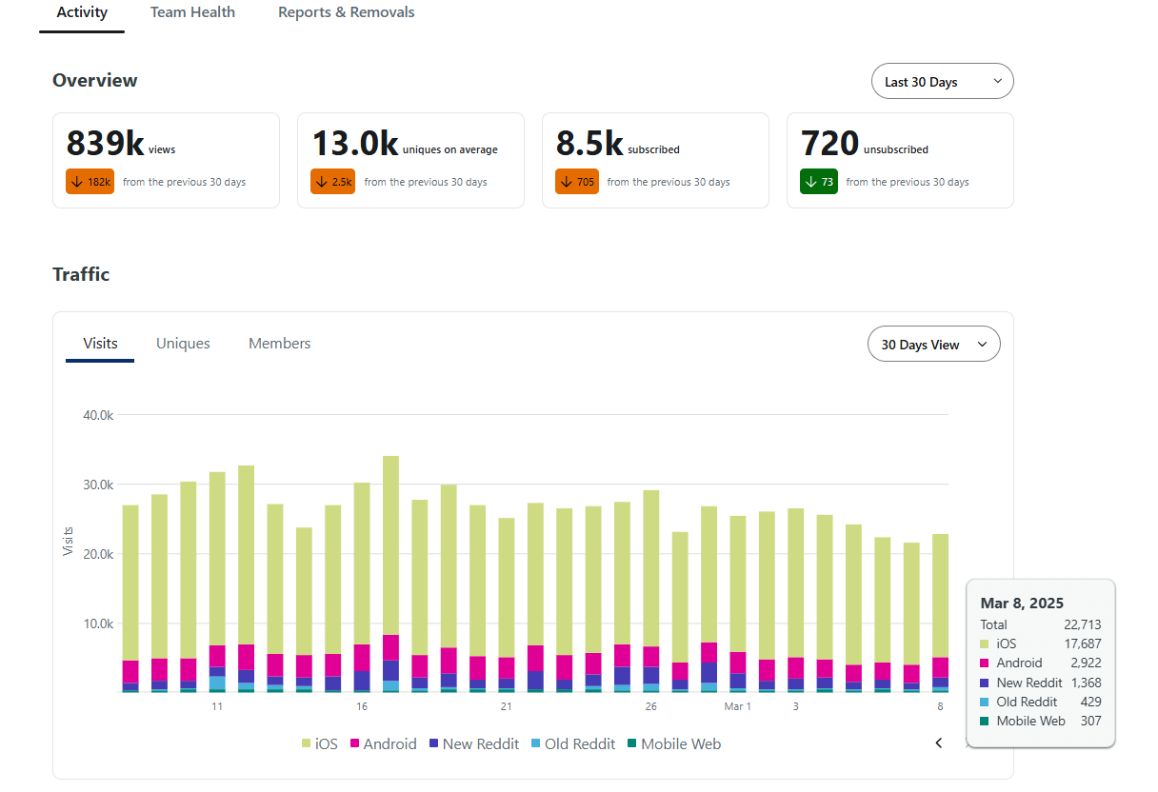
Task: Switch to the Activity tab
Action: click(82, 13)
